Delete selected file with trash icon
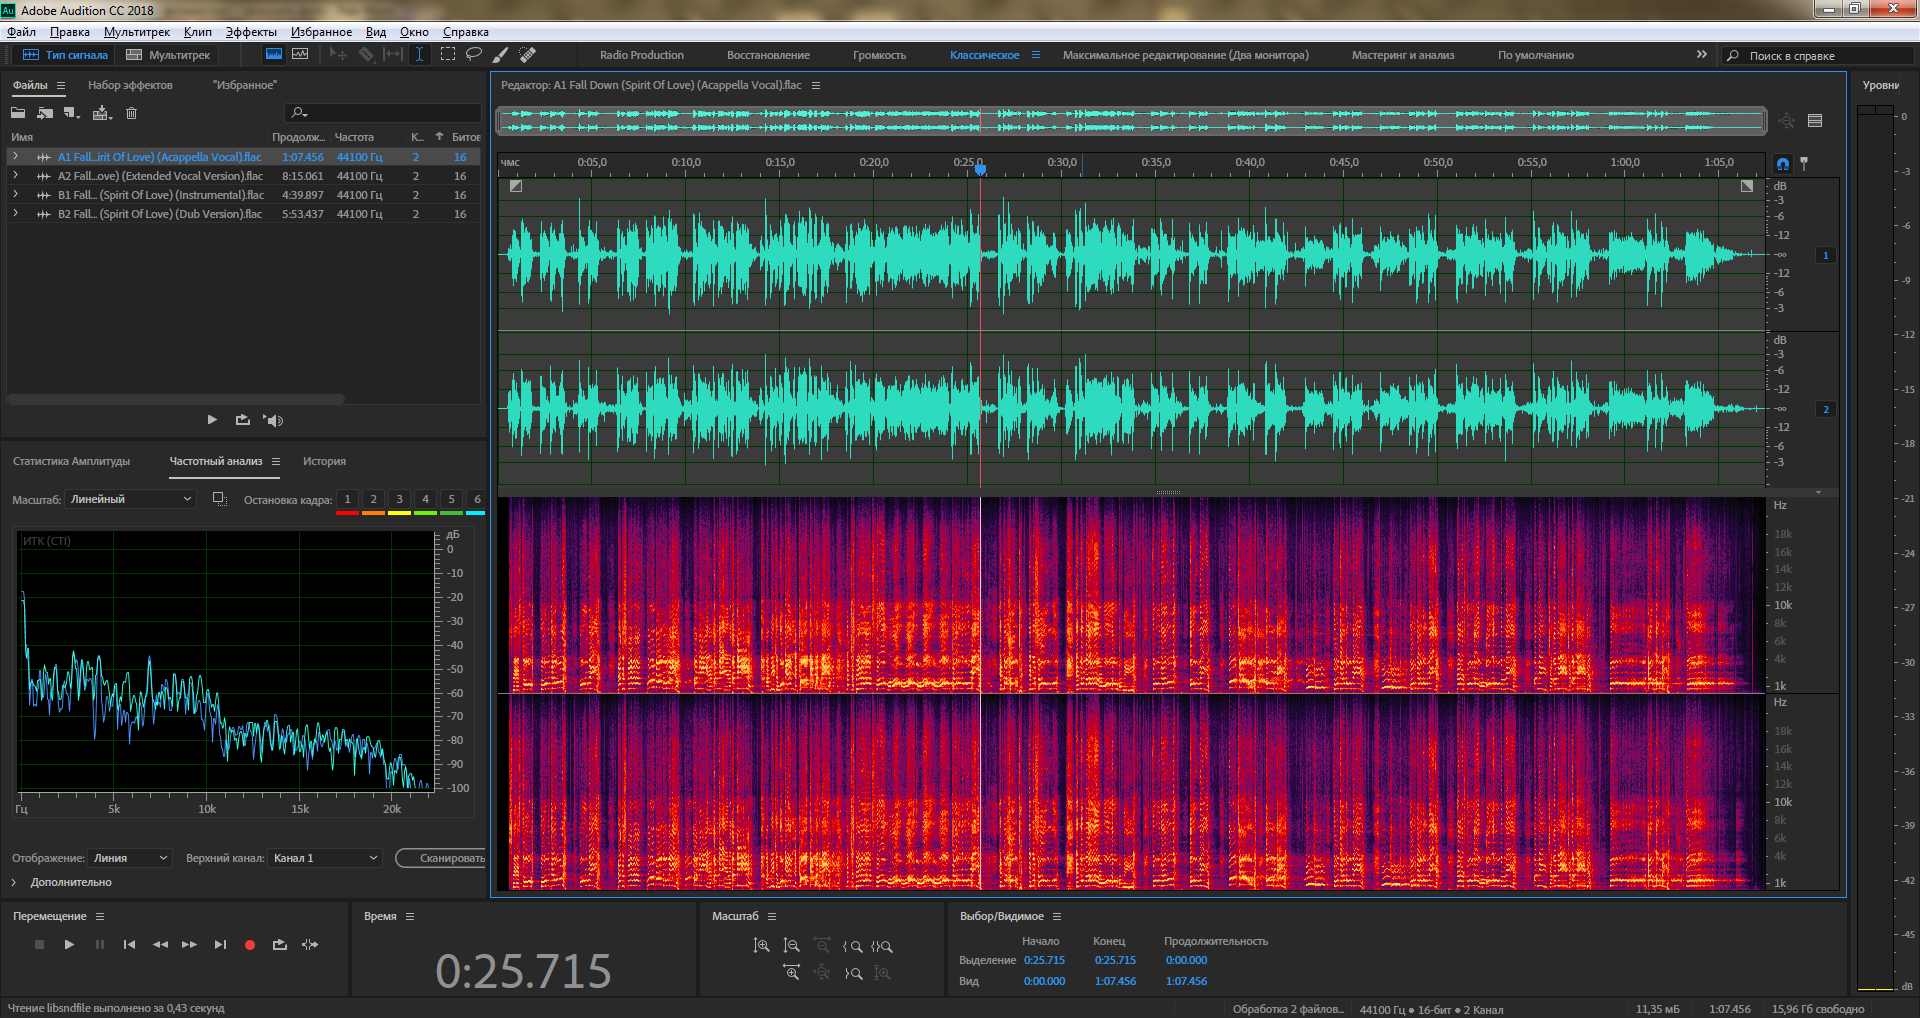Screen dimensions: 1920x1018 click(x=131, y=113)
